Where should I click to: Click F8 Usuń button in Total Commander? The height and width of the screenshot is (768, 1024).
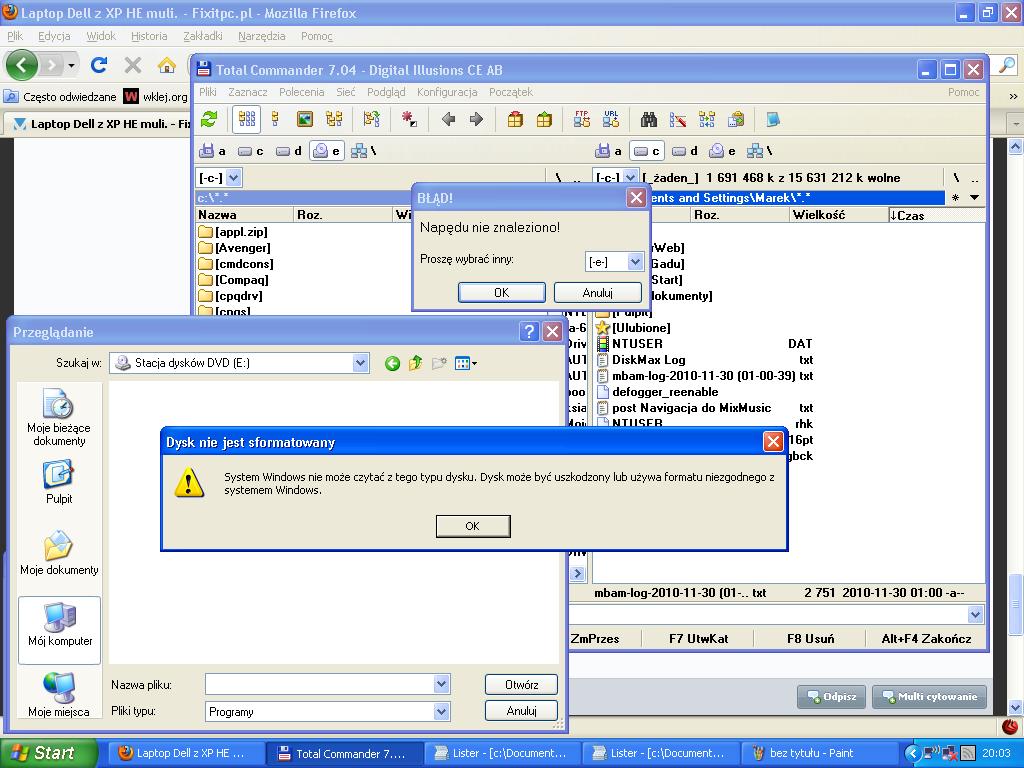coord(810,639)
